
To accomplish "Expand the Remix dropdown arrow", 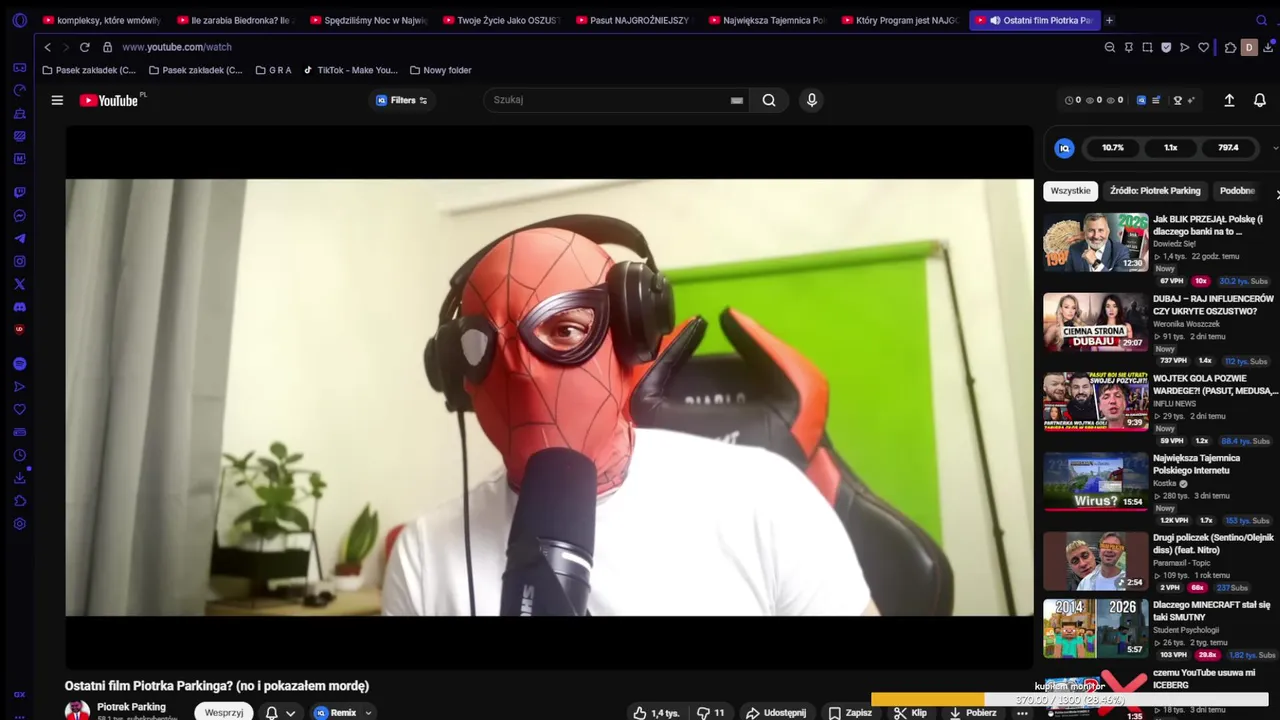I will [x=368, y=713].
